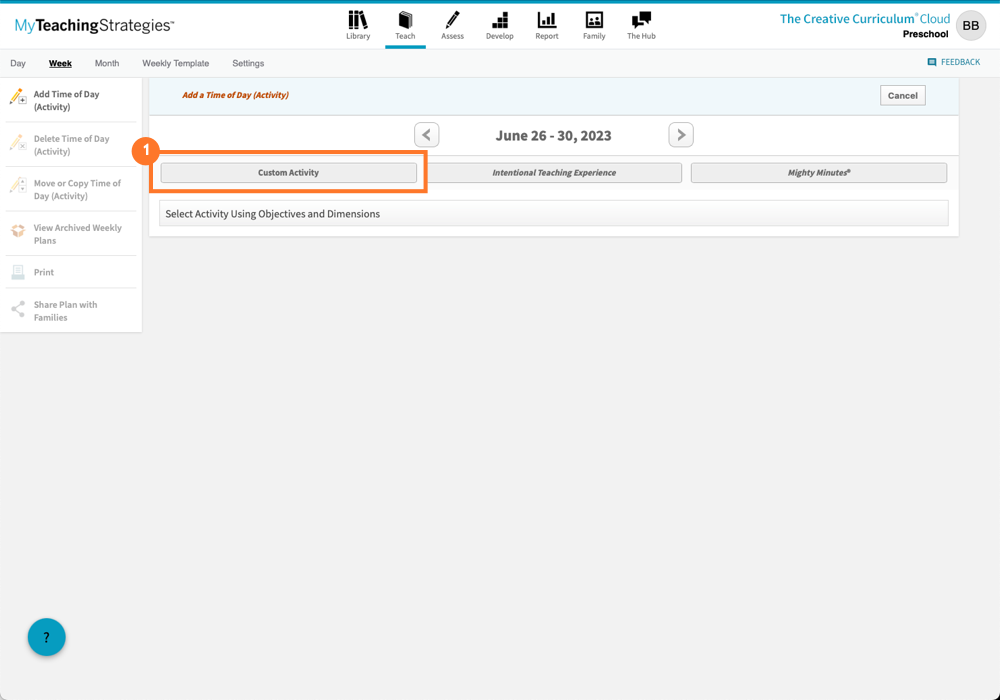This screenshot has height=700, width=1000.
Task: Open the FEEDBACK link
Action: pyautogui.click(x=953, y=61)
